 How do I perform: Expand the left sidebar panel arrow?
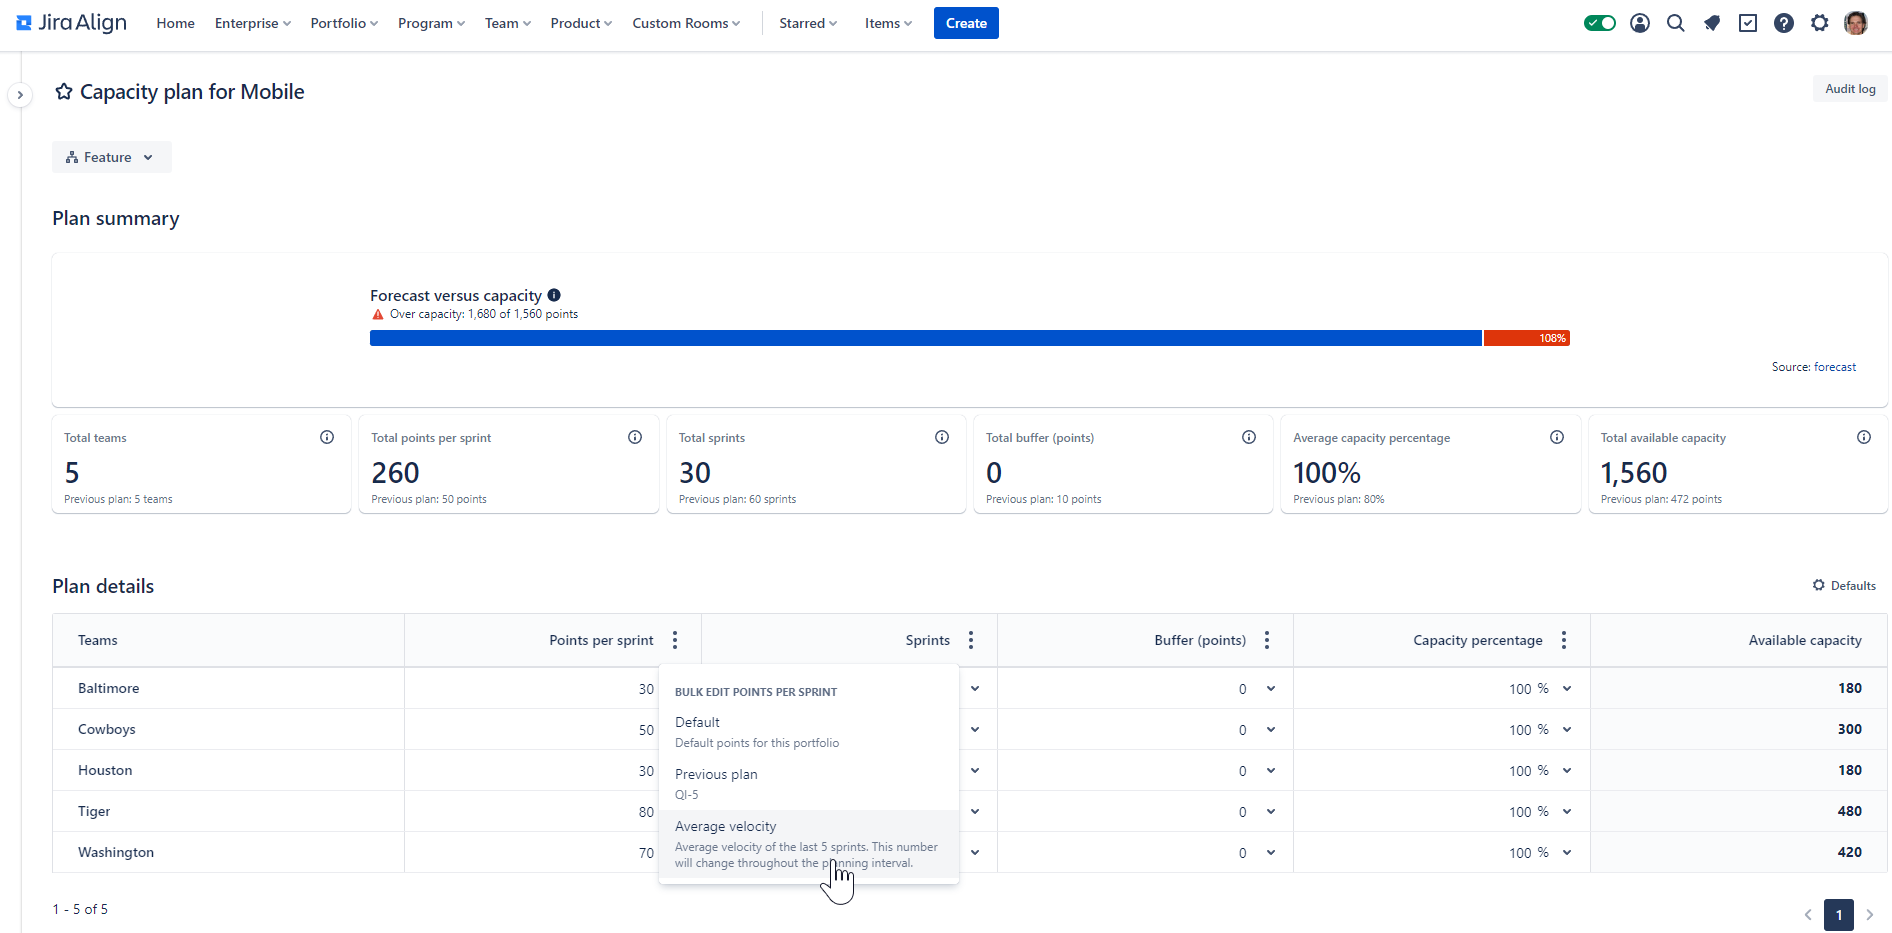(20, 95)
